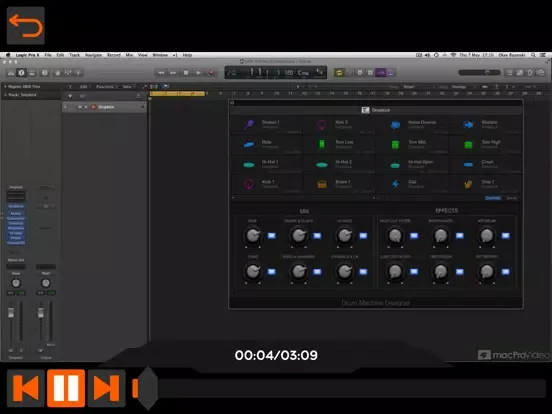Open the Dropkick patch name header
This screenshot has width=552, height=414.
(376, 110)
